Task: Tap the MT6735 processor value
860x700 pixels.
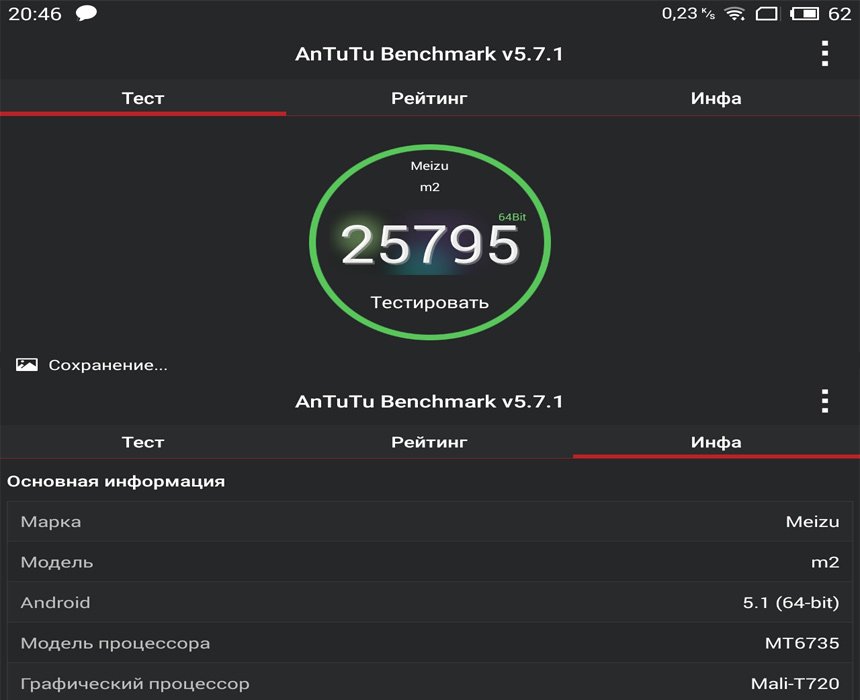Action: click(802, 643)
